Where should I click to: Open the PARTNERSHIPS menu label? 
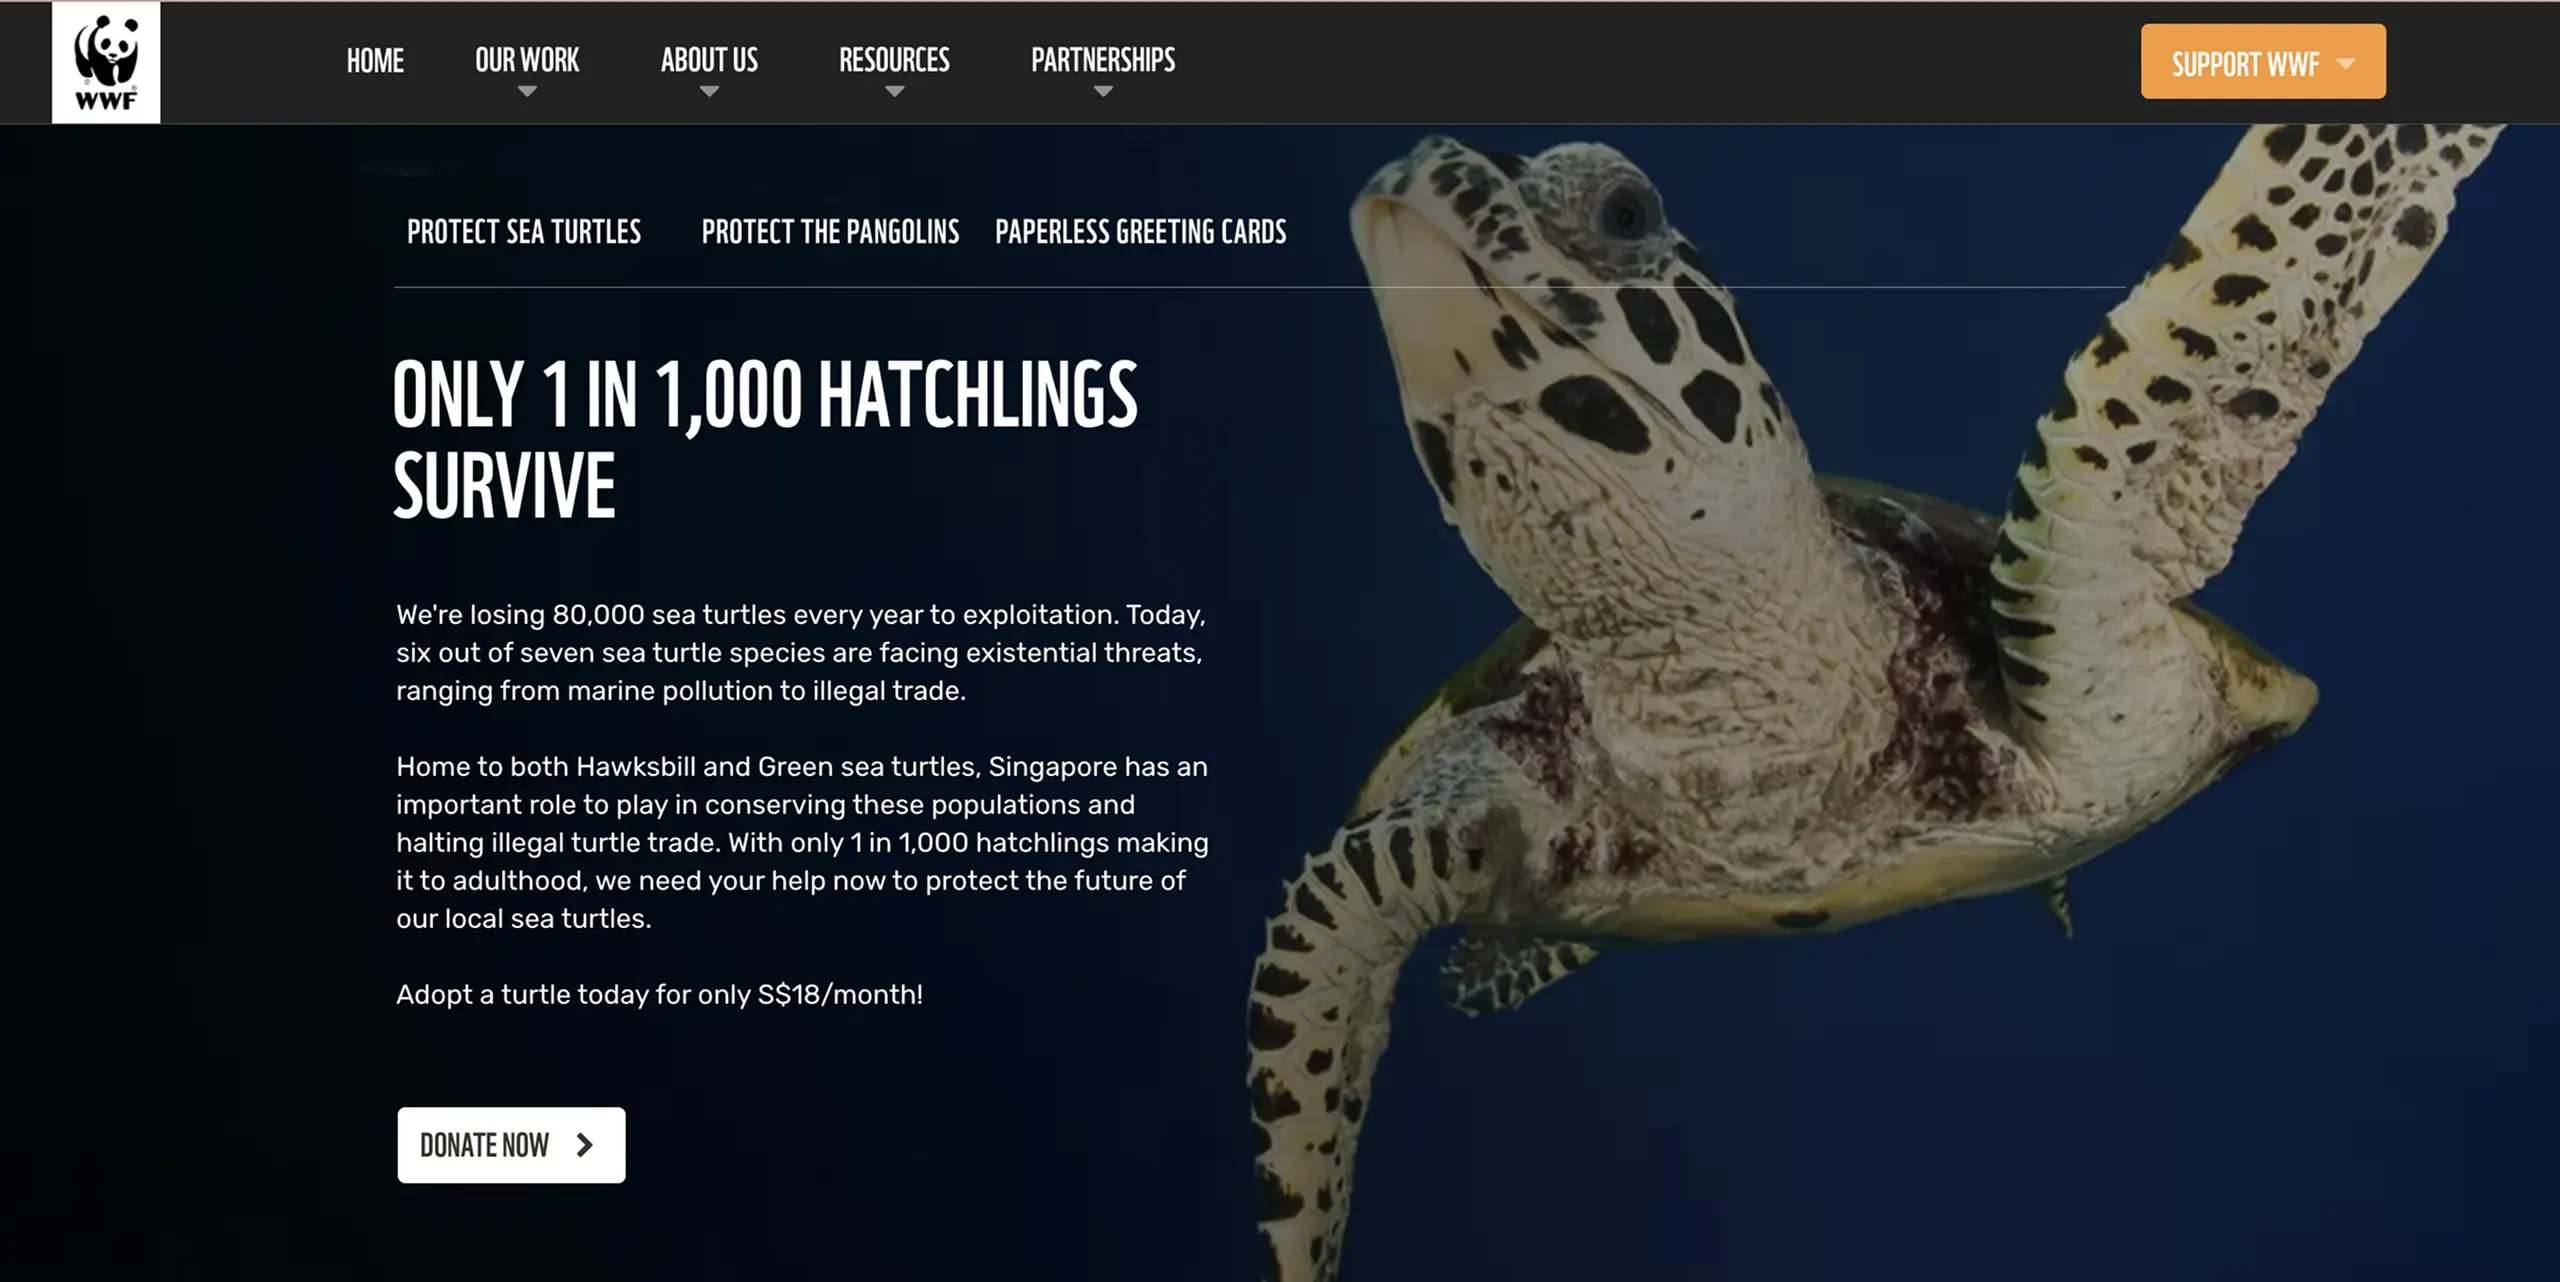click(1103, 60)
